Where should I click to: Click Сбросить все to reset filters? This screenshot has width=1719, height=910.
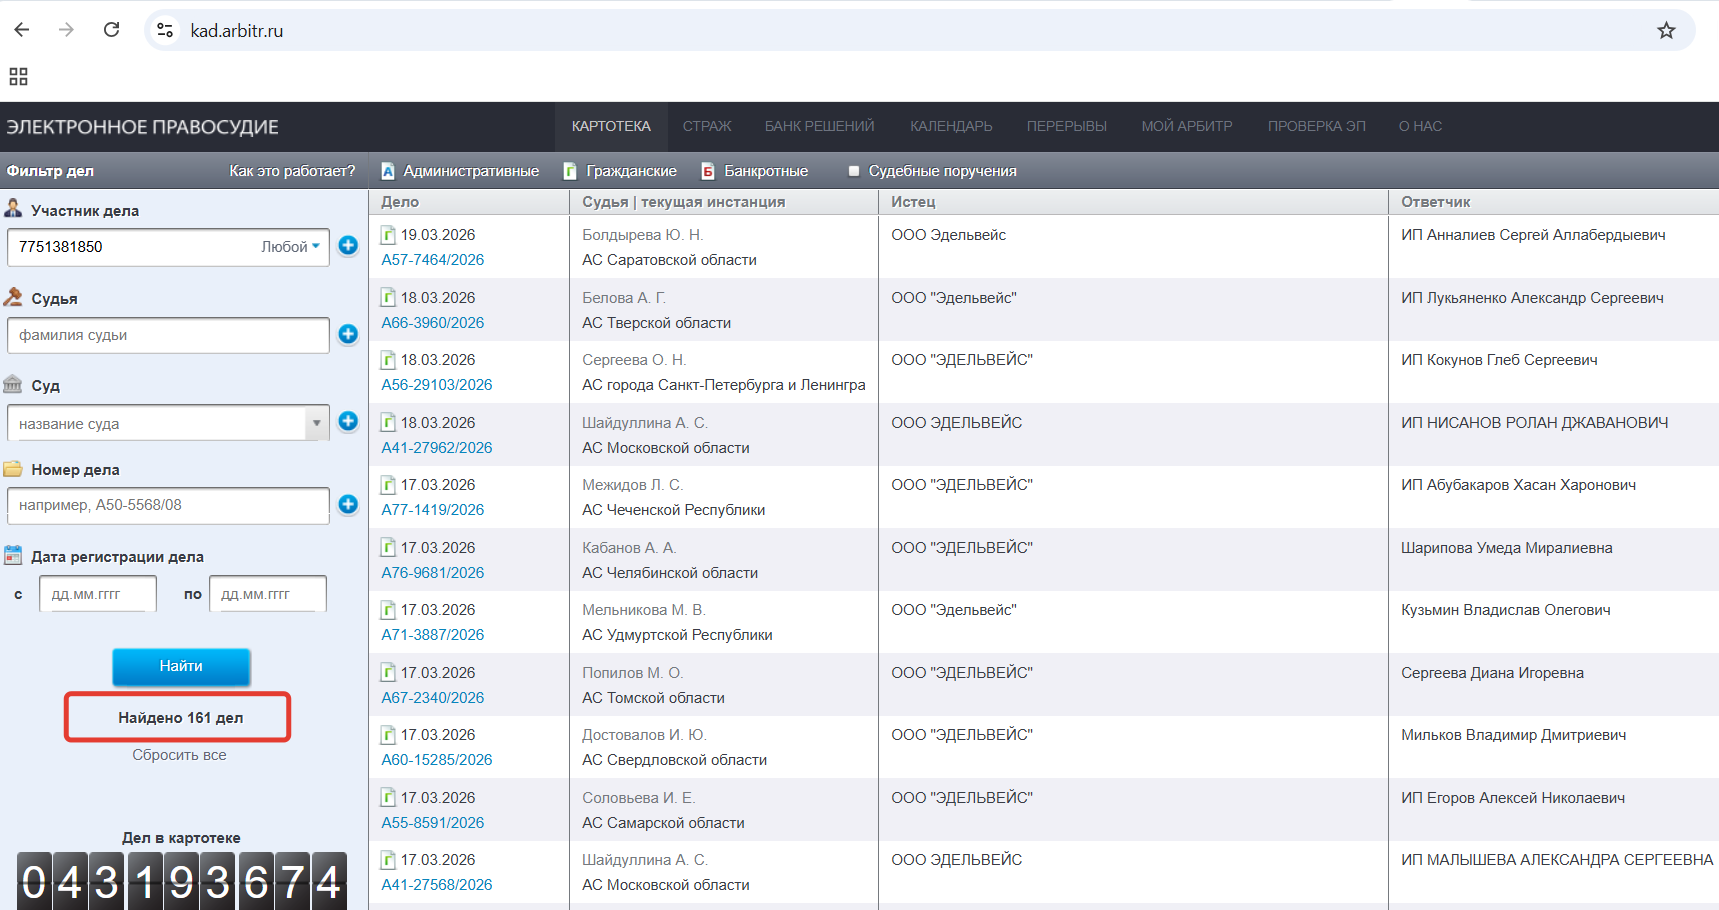(x=179, y=755)
